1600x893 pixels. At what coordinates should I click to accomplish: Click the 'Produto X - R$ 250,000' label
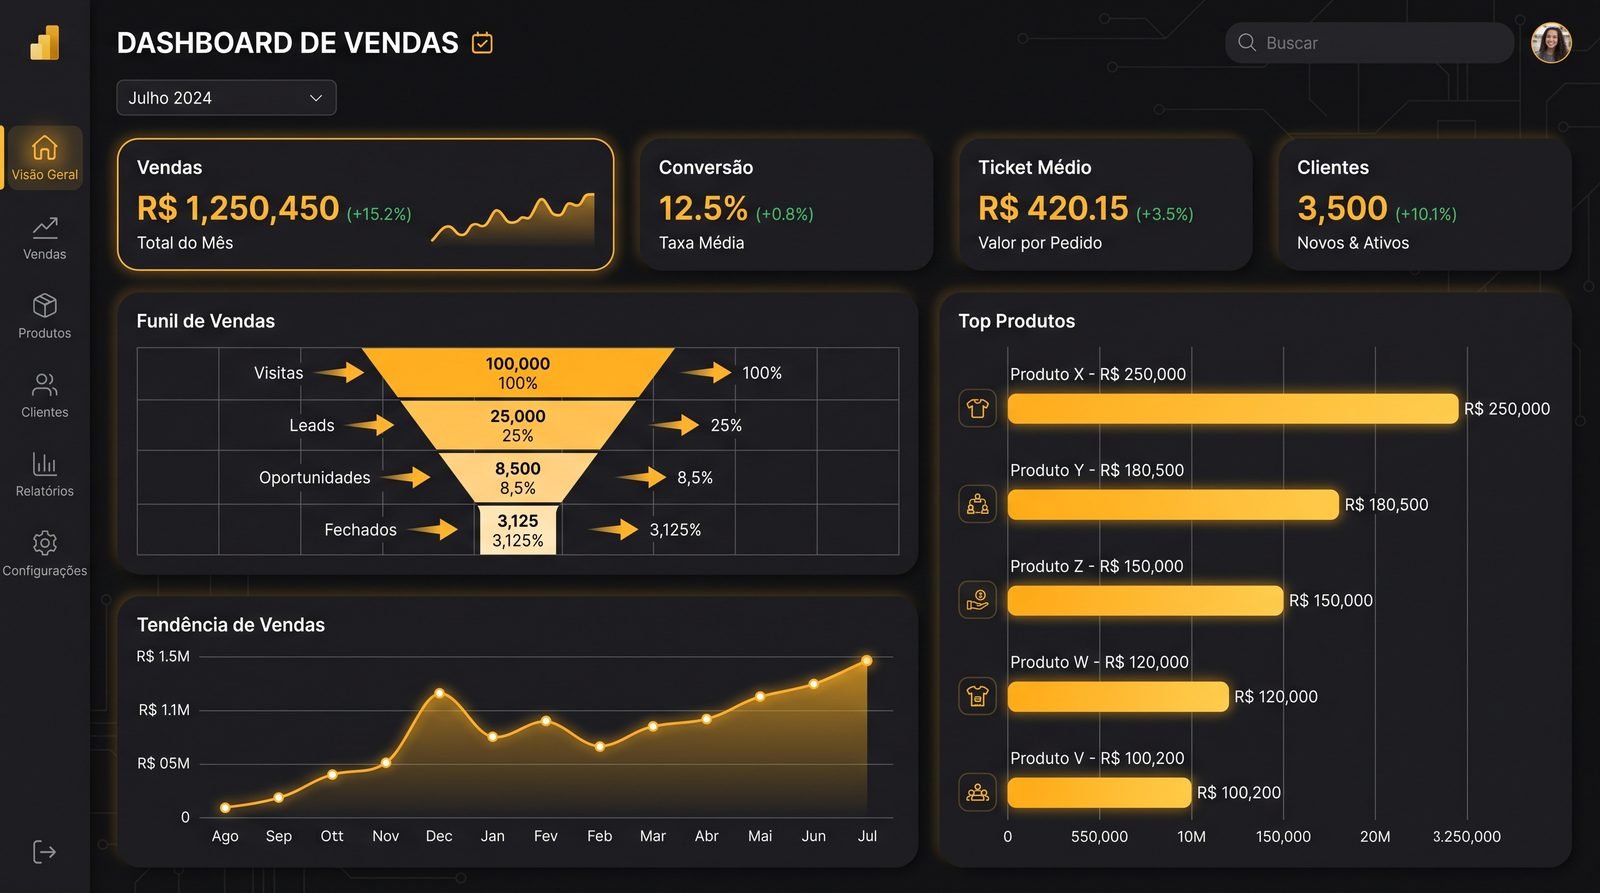click(x=1098, y=374)
